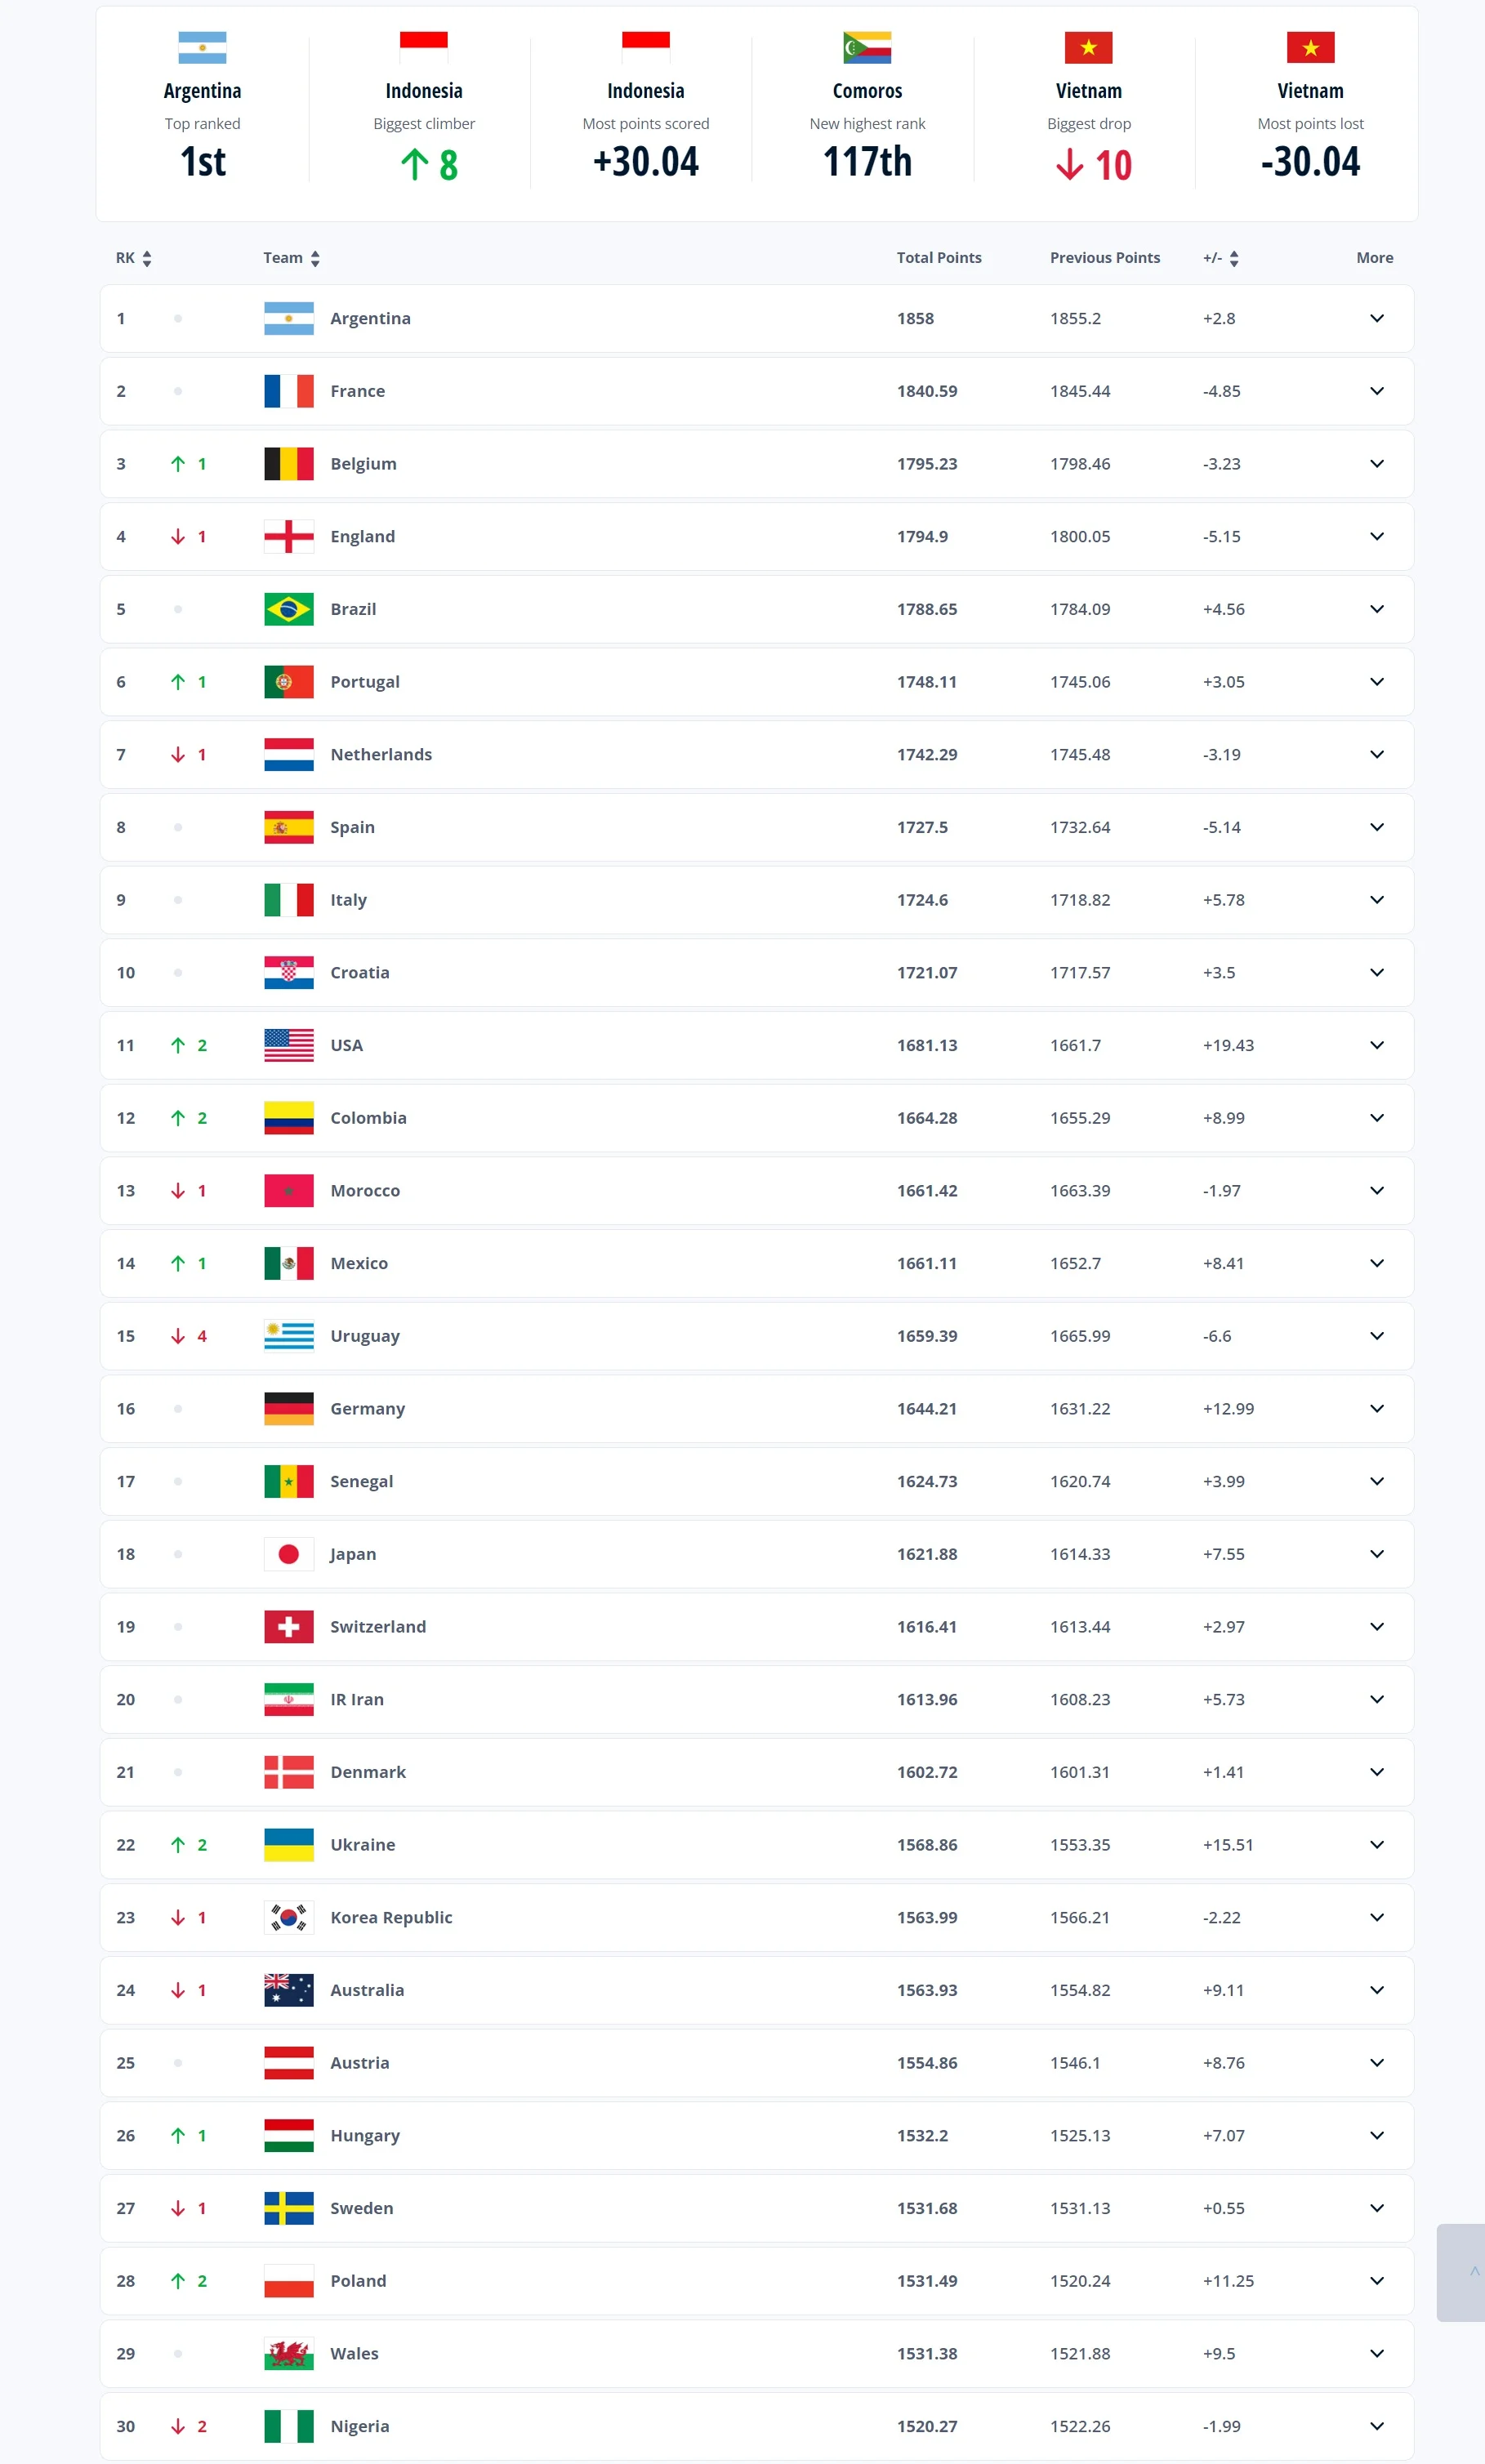This screenshot has width=1485, height=2464.
Task: Click the Wales dragon flag icon
Action: coord(288,2353)
